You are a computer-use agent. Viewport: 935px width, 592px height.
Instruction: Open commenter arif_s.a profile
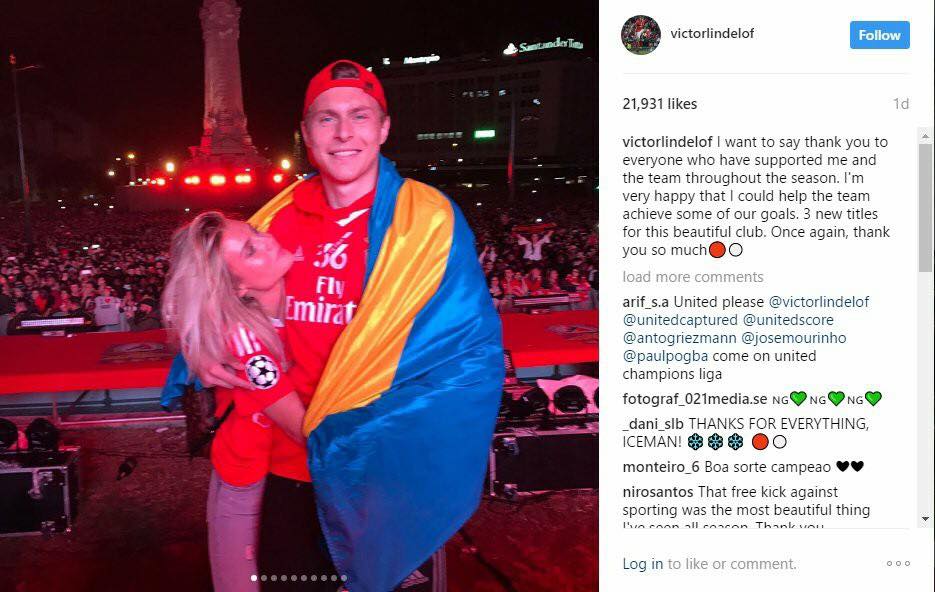[646, 302]
